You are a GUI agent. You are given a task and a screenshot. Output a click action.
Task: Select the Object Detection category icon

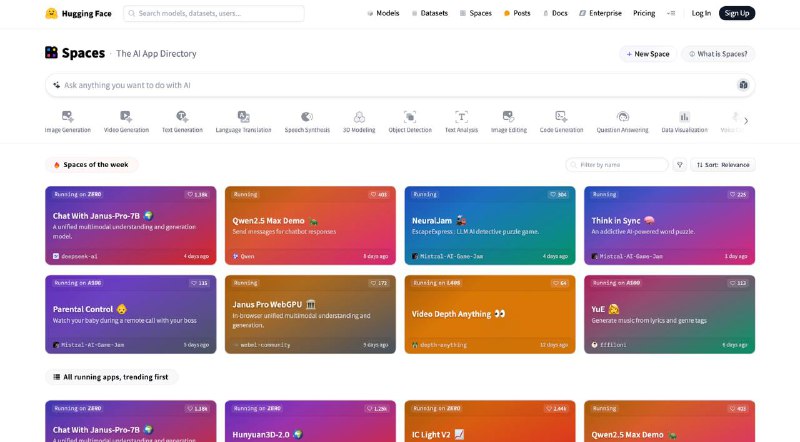[x=410, y=117]
